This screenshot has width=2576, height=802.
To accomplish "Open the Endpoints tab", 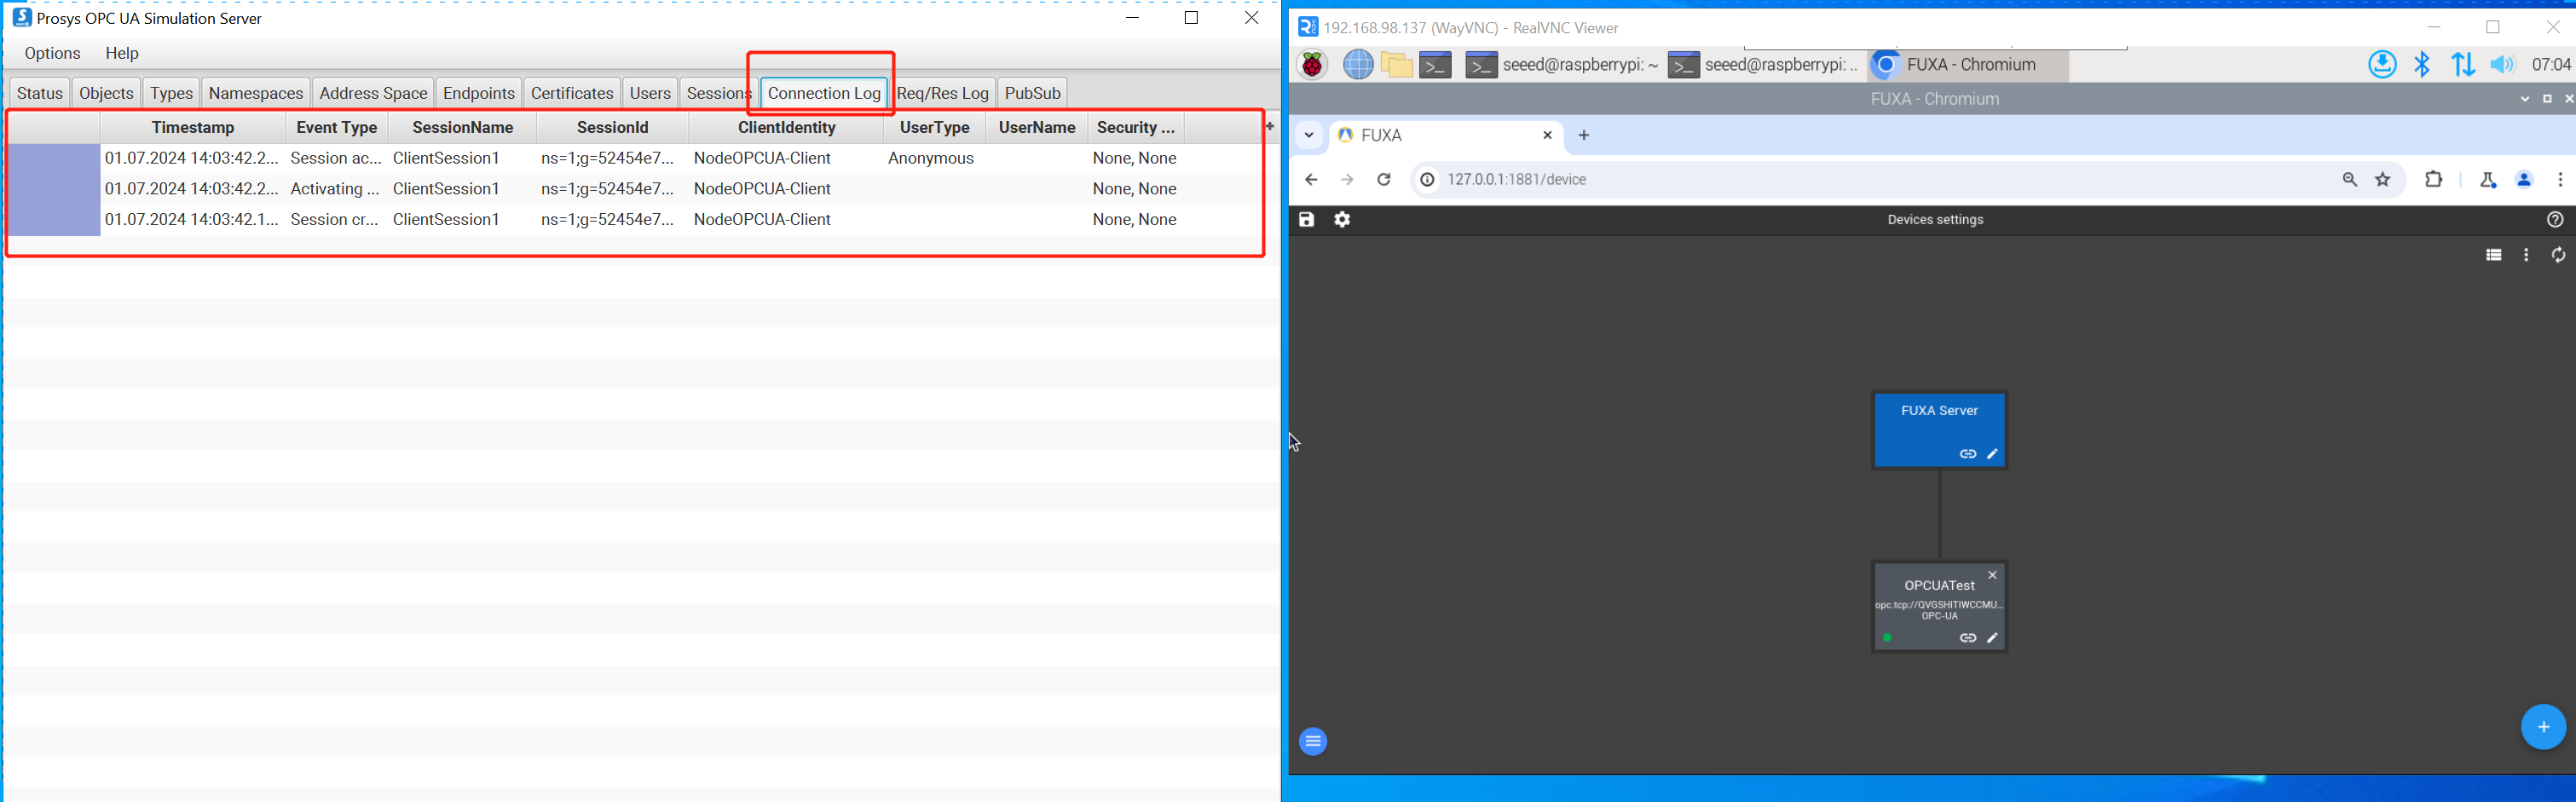I will 479,93.
